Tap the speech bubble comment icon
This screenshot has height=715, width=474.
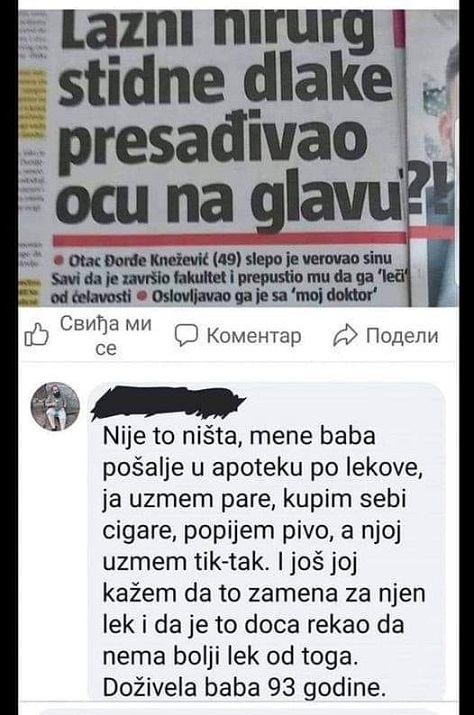click(186, 336)
